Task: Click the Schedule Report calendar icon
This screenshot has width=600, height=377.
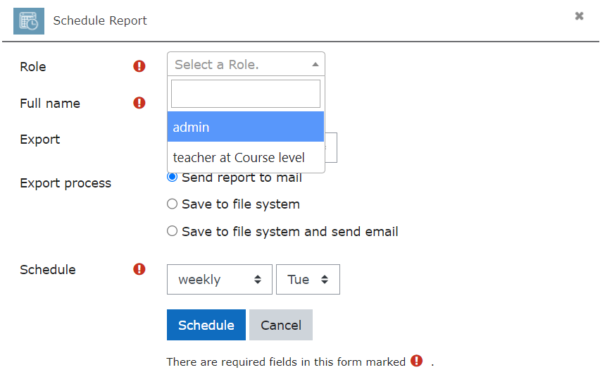Action: click(29, 21)
